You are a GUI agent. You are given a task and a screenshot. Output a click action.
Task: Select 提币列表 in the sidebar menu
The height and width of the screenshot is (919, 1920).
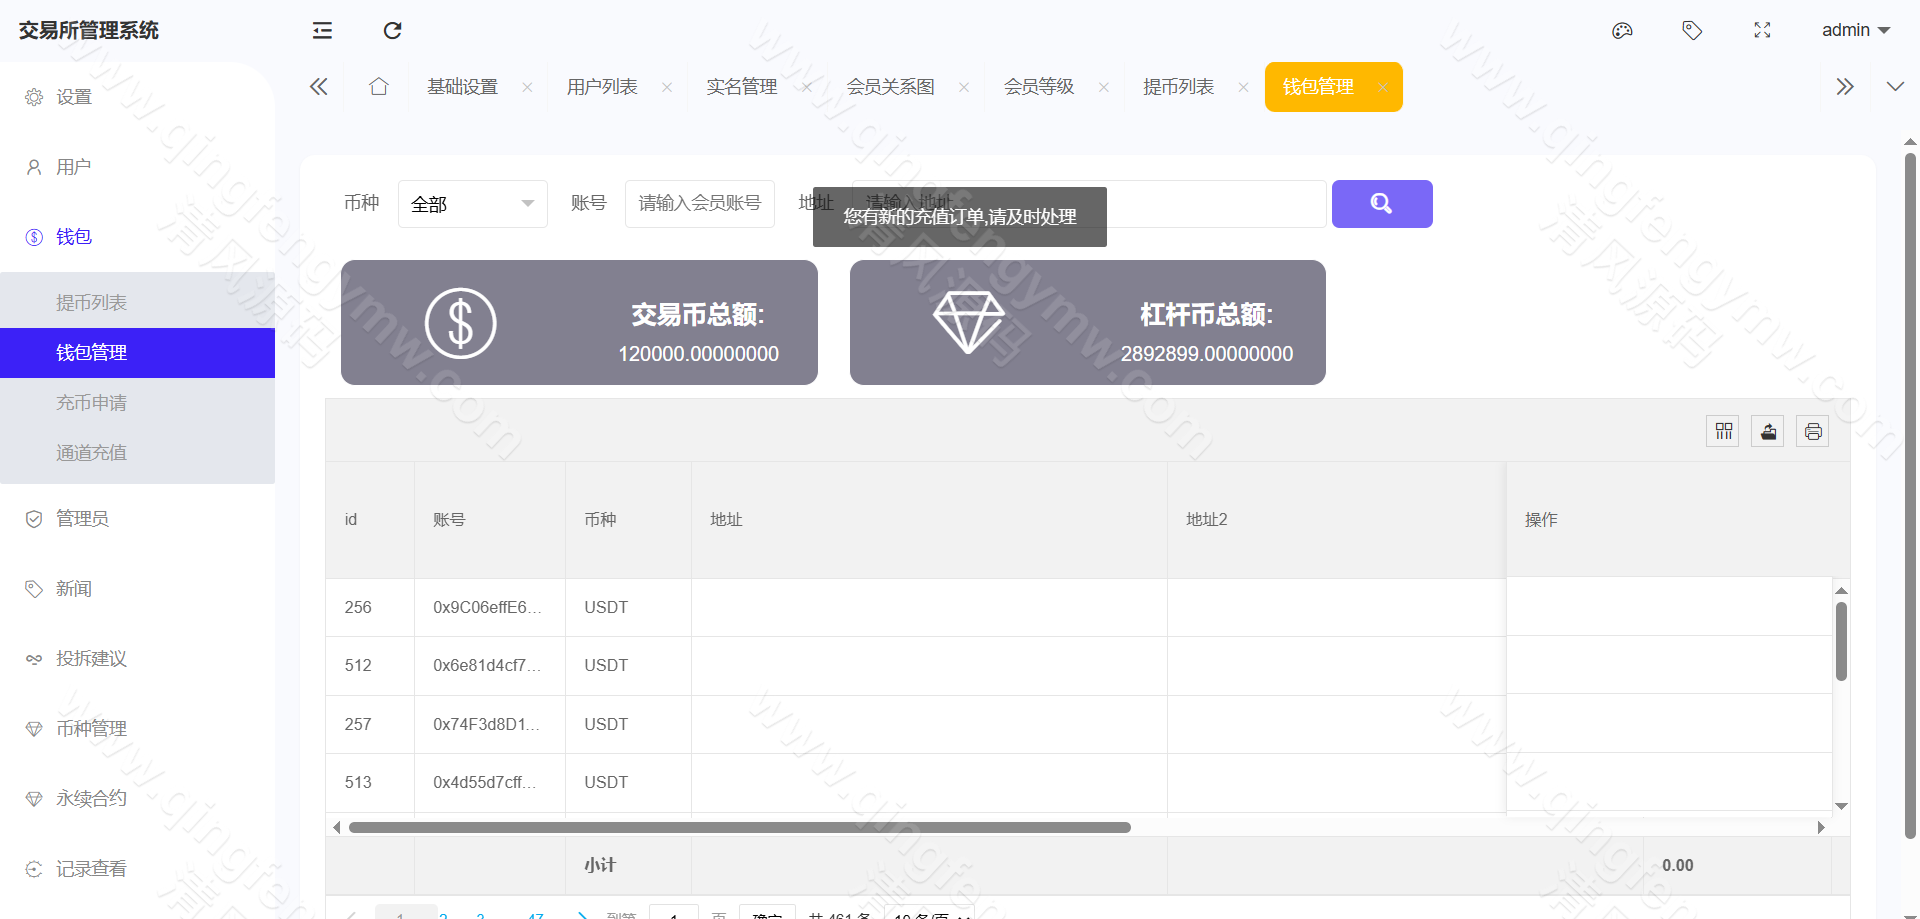pyautogui.click(x=91, y=302)
